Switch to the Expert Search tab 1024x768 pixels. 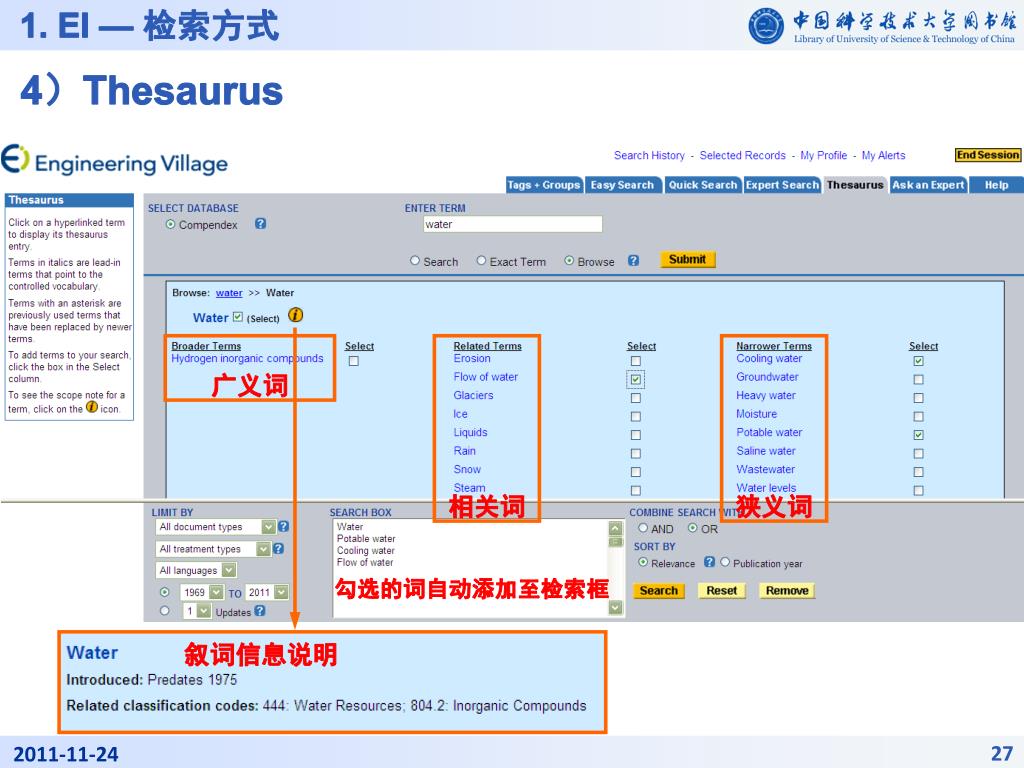click(x=782, y=185)
